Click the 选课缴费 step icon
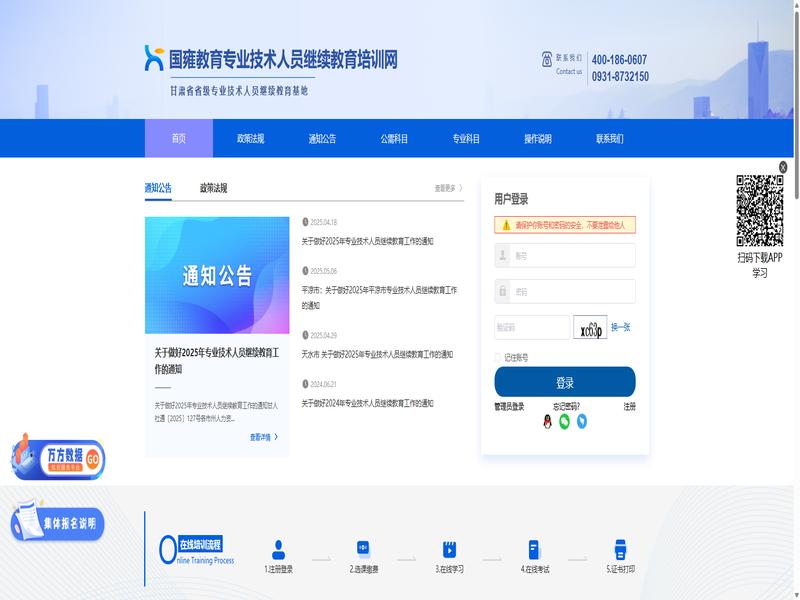800x600 pixels. point(364,549)
